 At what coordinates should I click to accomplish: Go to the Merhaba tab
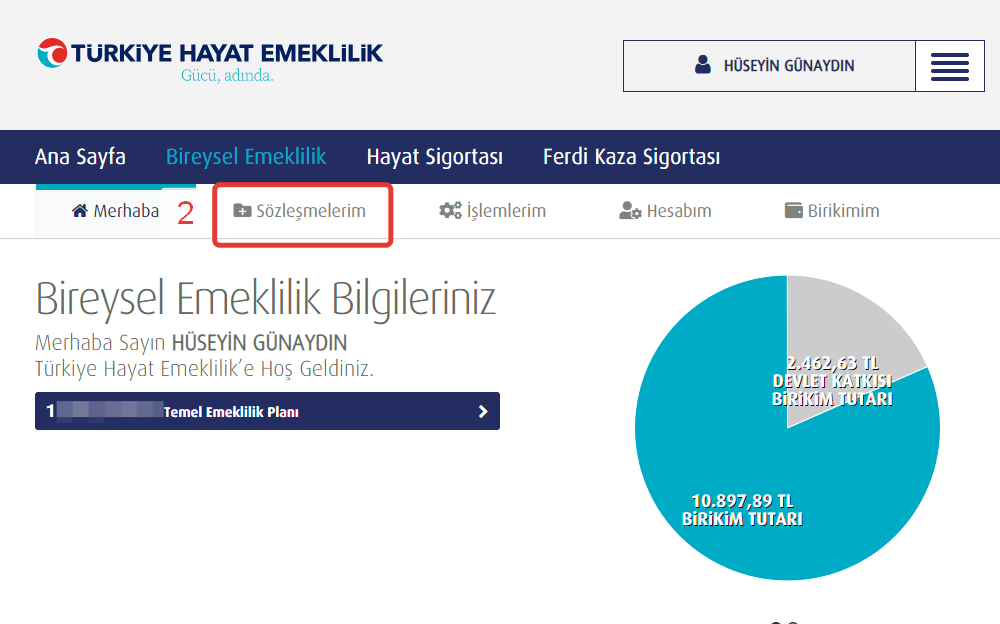[x=114, y=210]
